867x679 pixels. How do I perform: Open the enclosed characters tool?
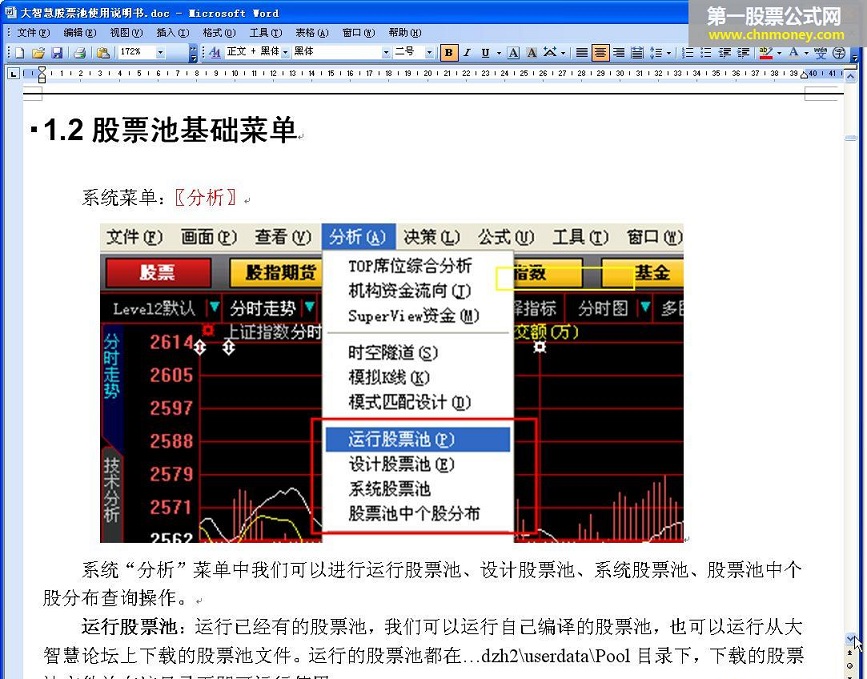pos(839,53)
